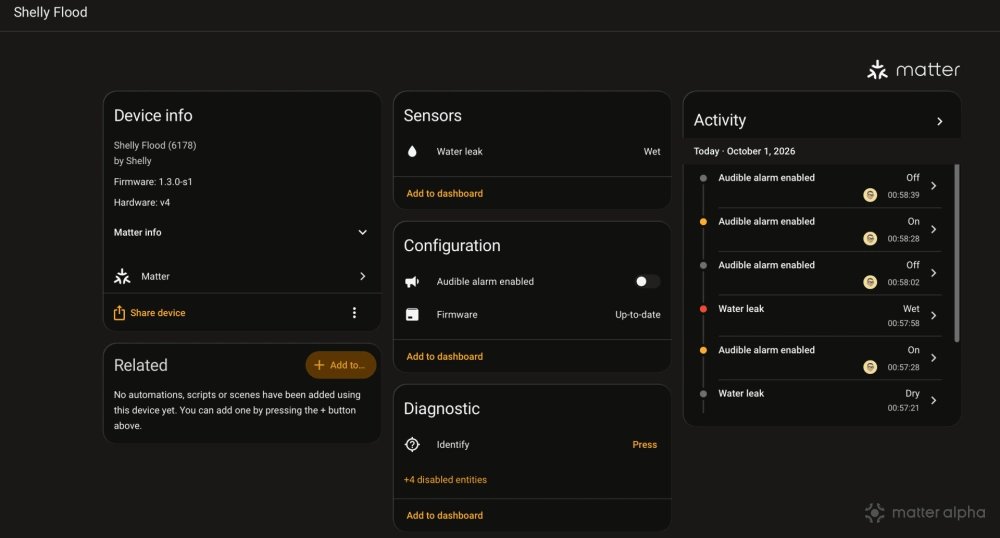The width and height of the screenshot is (1000, 538).
Task: Click user avatar on 00:58:39 activity entry
Action: [x=870, y=195]
